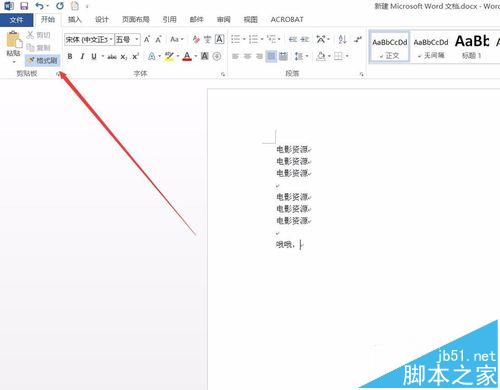500x390 pixels.
Task: Apply text effects icon
Action: coord(151,57)
